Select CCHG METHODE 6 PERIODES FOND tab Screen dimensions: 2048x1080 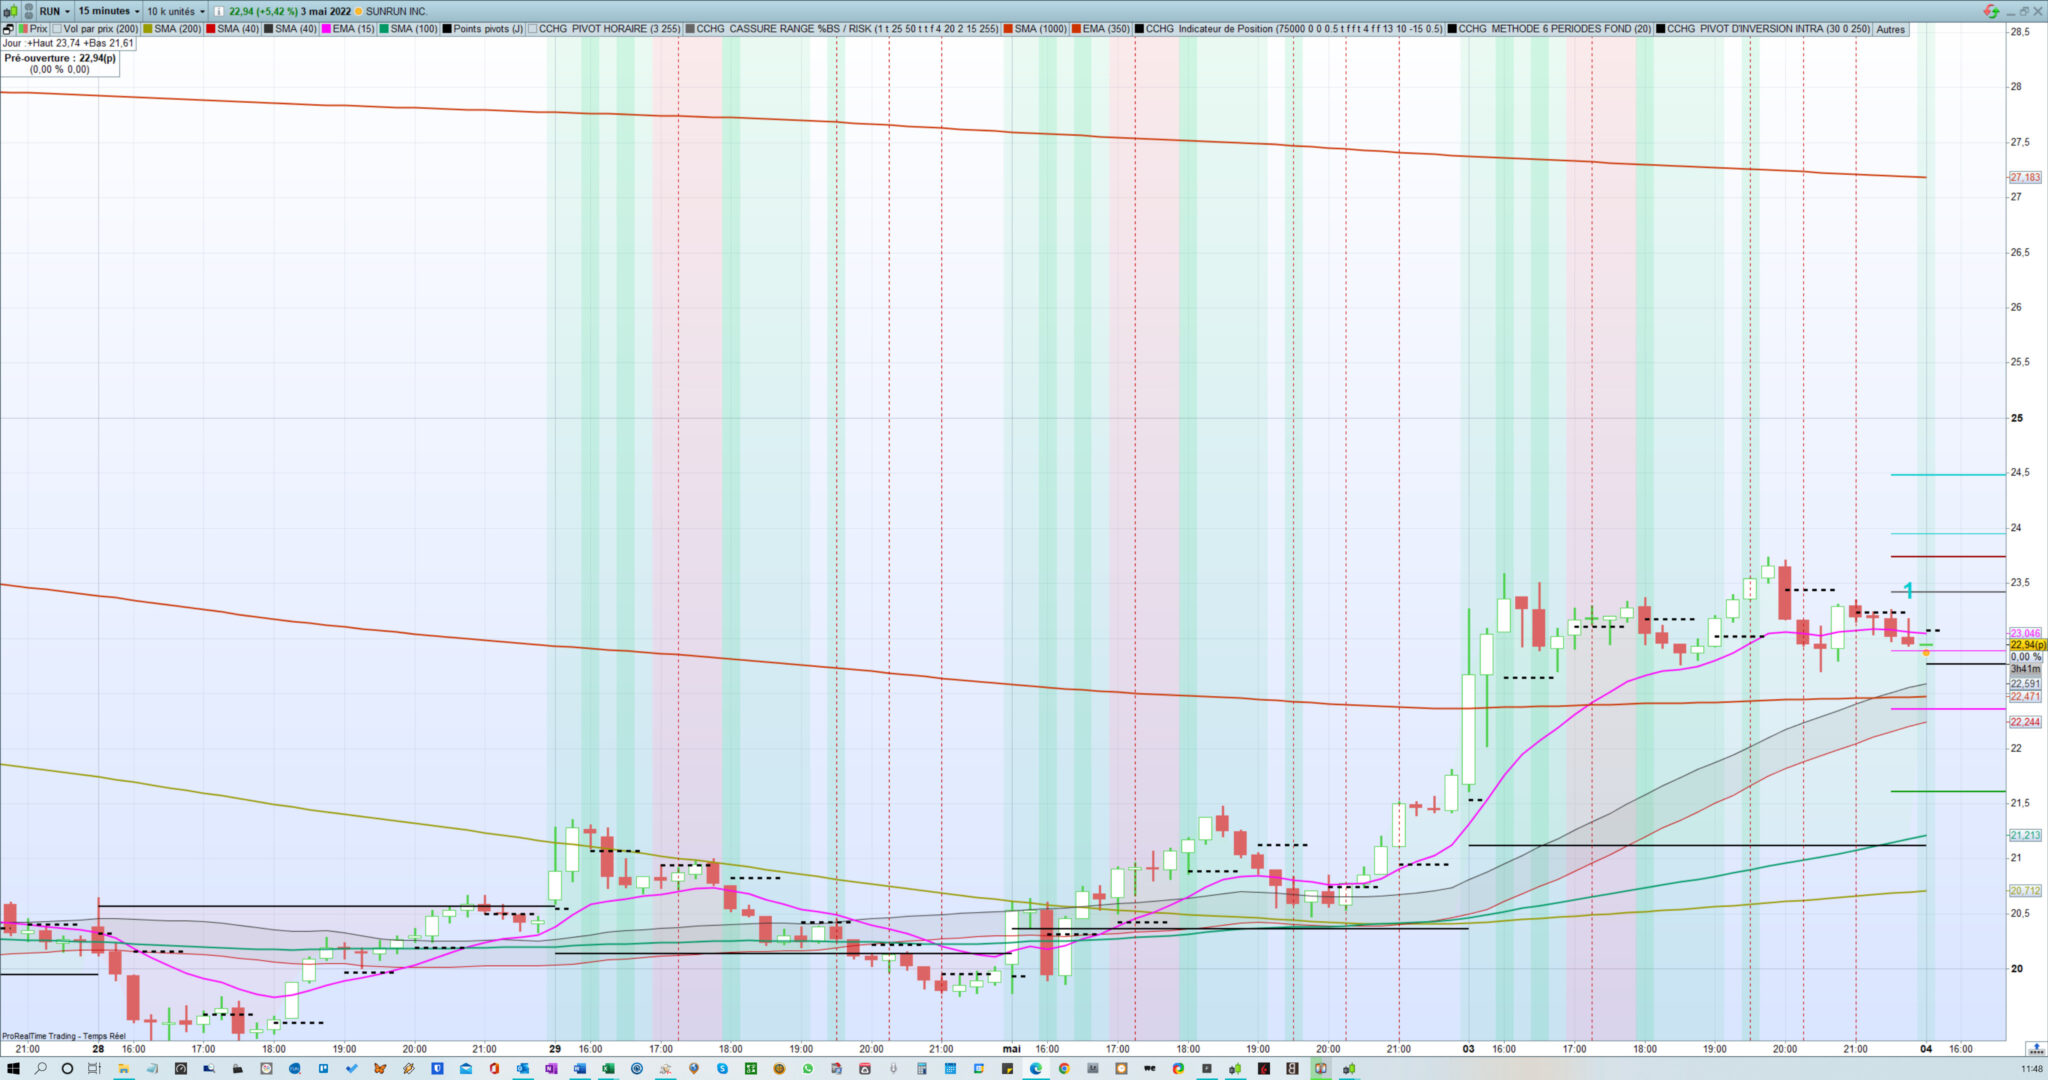coord(1554,29)
